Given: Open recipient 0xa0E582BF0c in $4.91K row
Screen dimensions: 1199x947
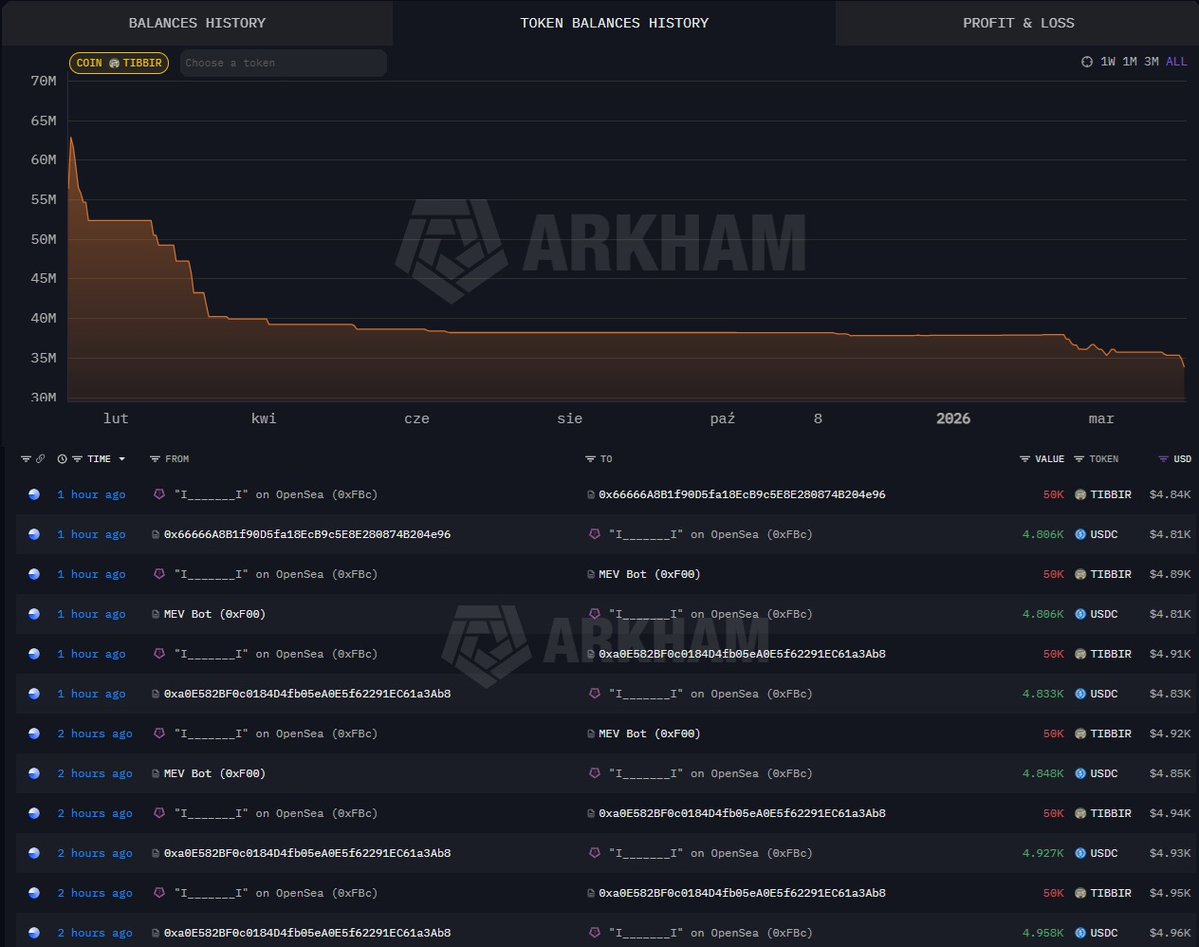Looking at the screenshot, I should coord(742,654).
